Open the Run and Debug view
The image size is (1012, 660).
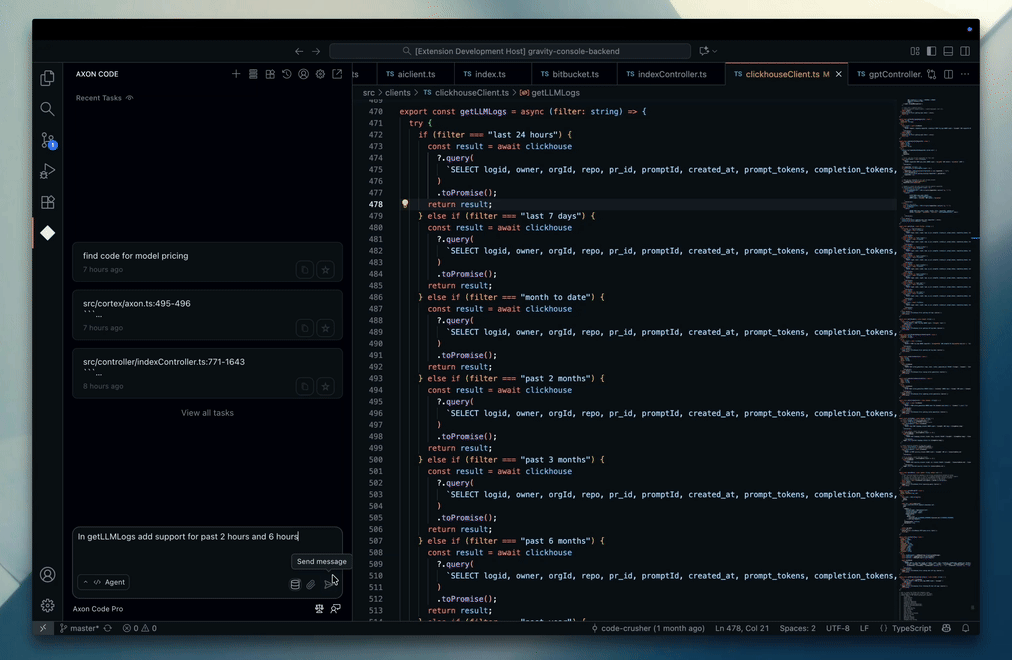click(47, 171)
